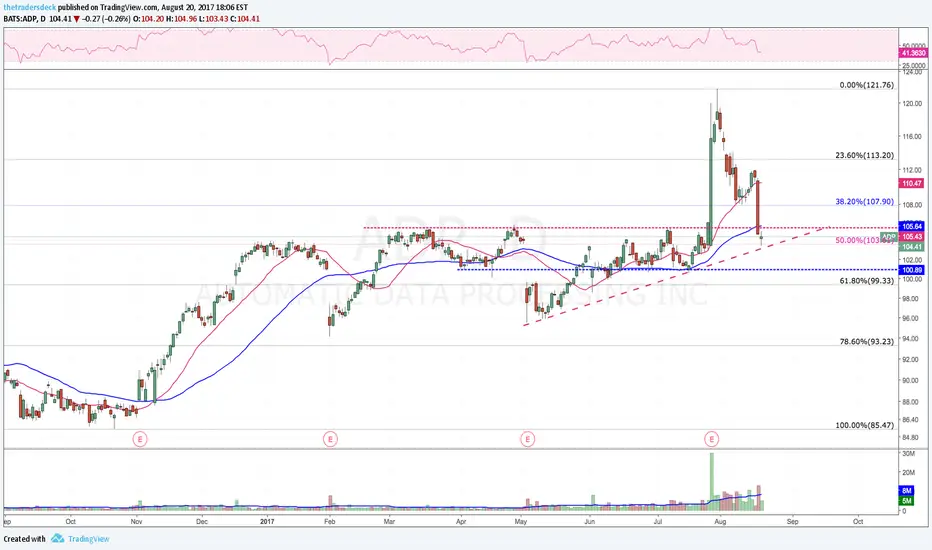
Task: Click the 2017 label on the time axis
Action: (x=267, y=521)
